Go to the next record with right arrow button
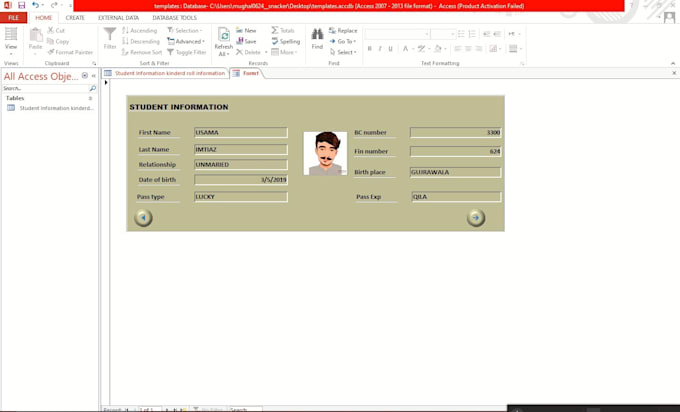The image size is (680, 412). (476, 218)
